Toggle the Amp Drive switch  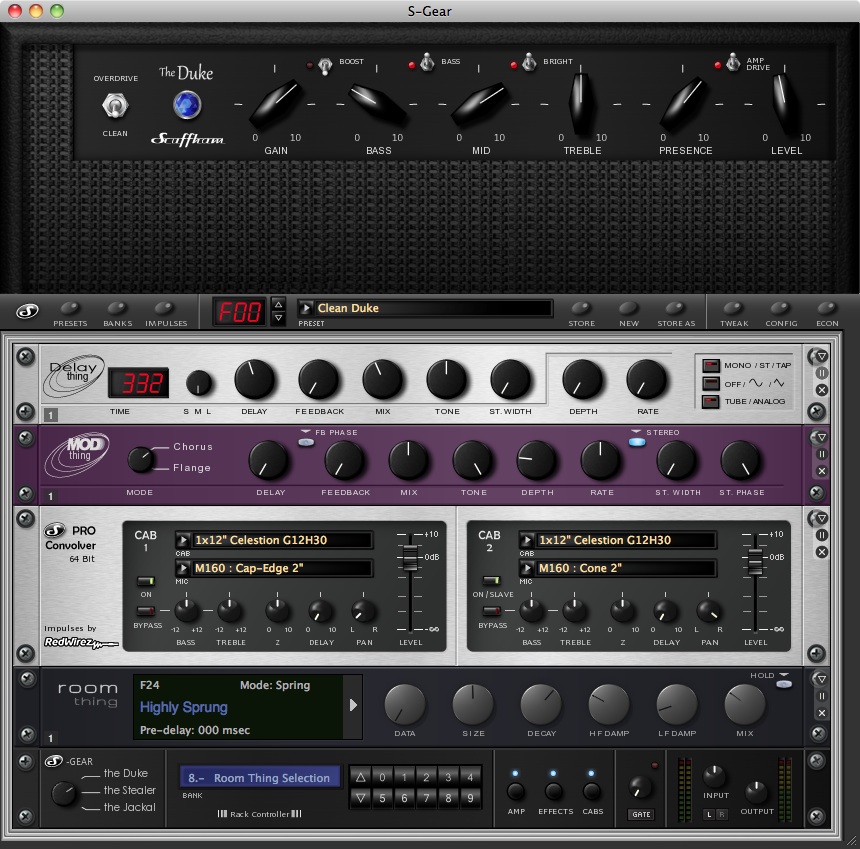pyautogui.click(x=733, y=63)
